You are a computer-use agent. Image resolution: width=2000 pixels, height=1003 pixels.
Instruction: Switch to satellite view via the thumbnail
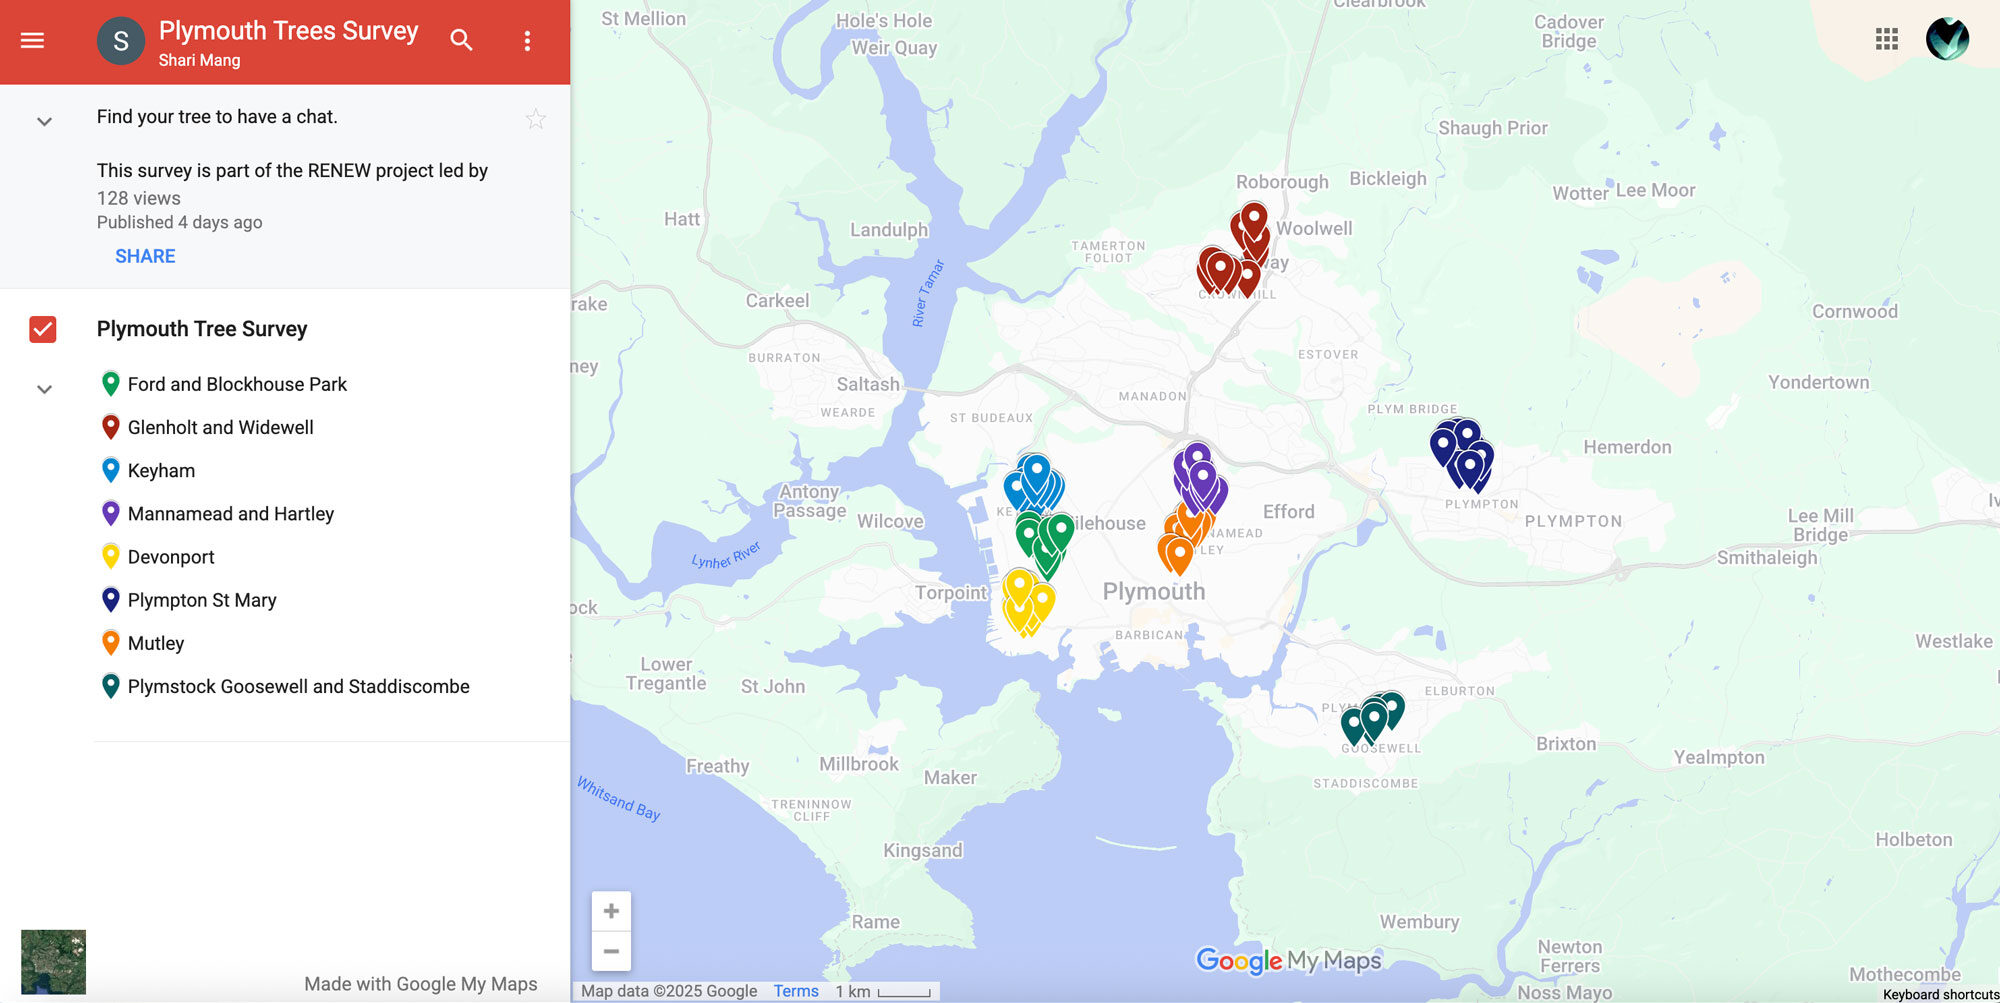coord(54,961)
